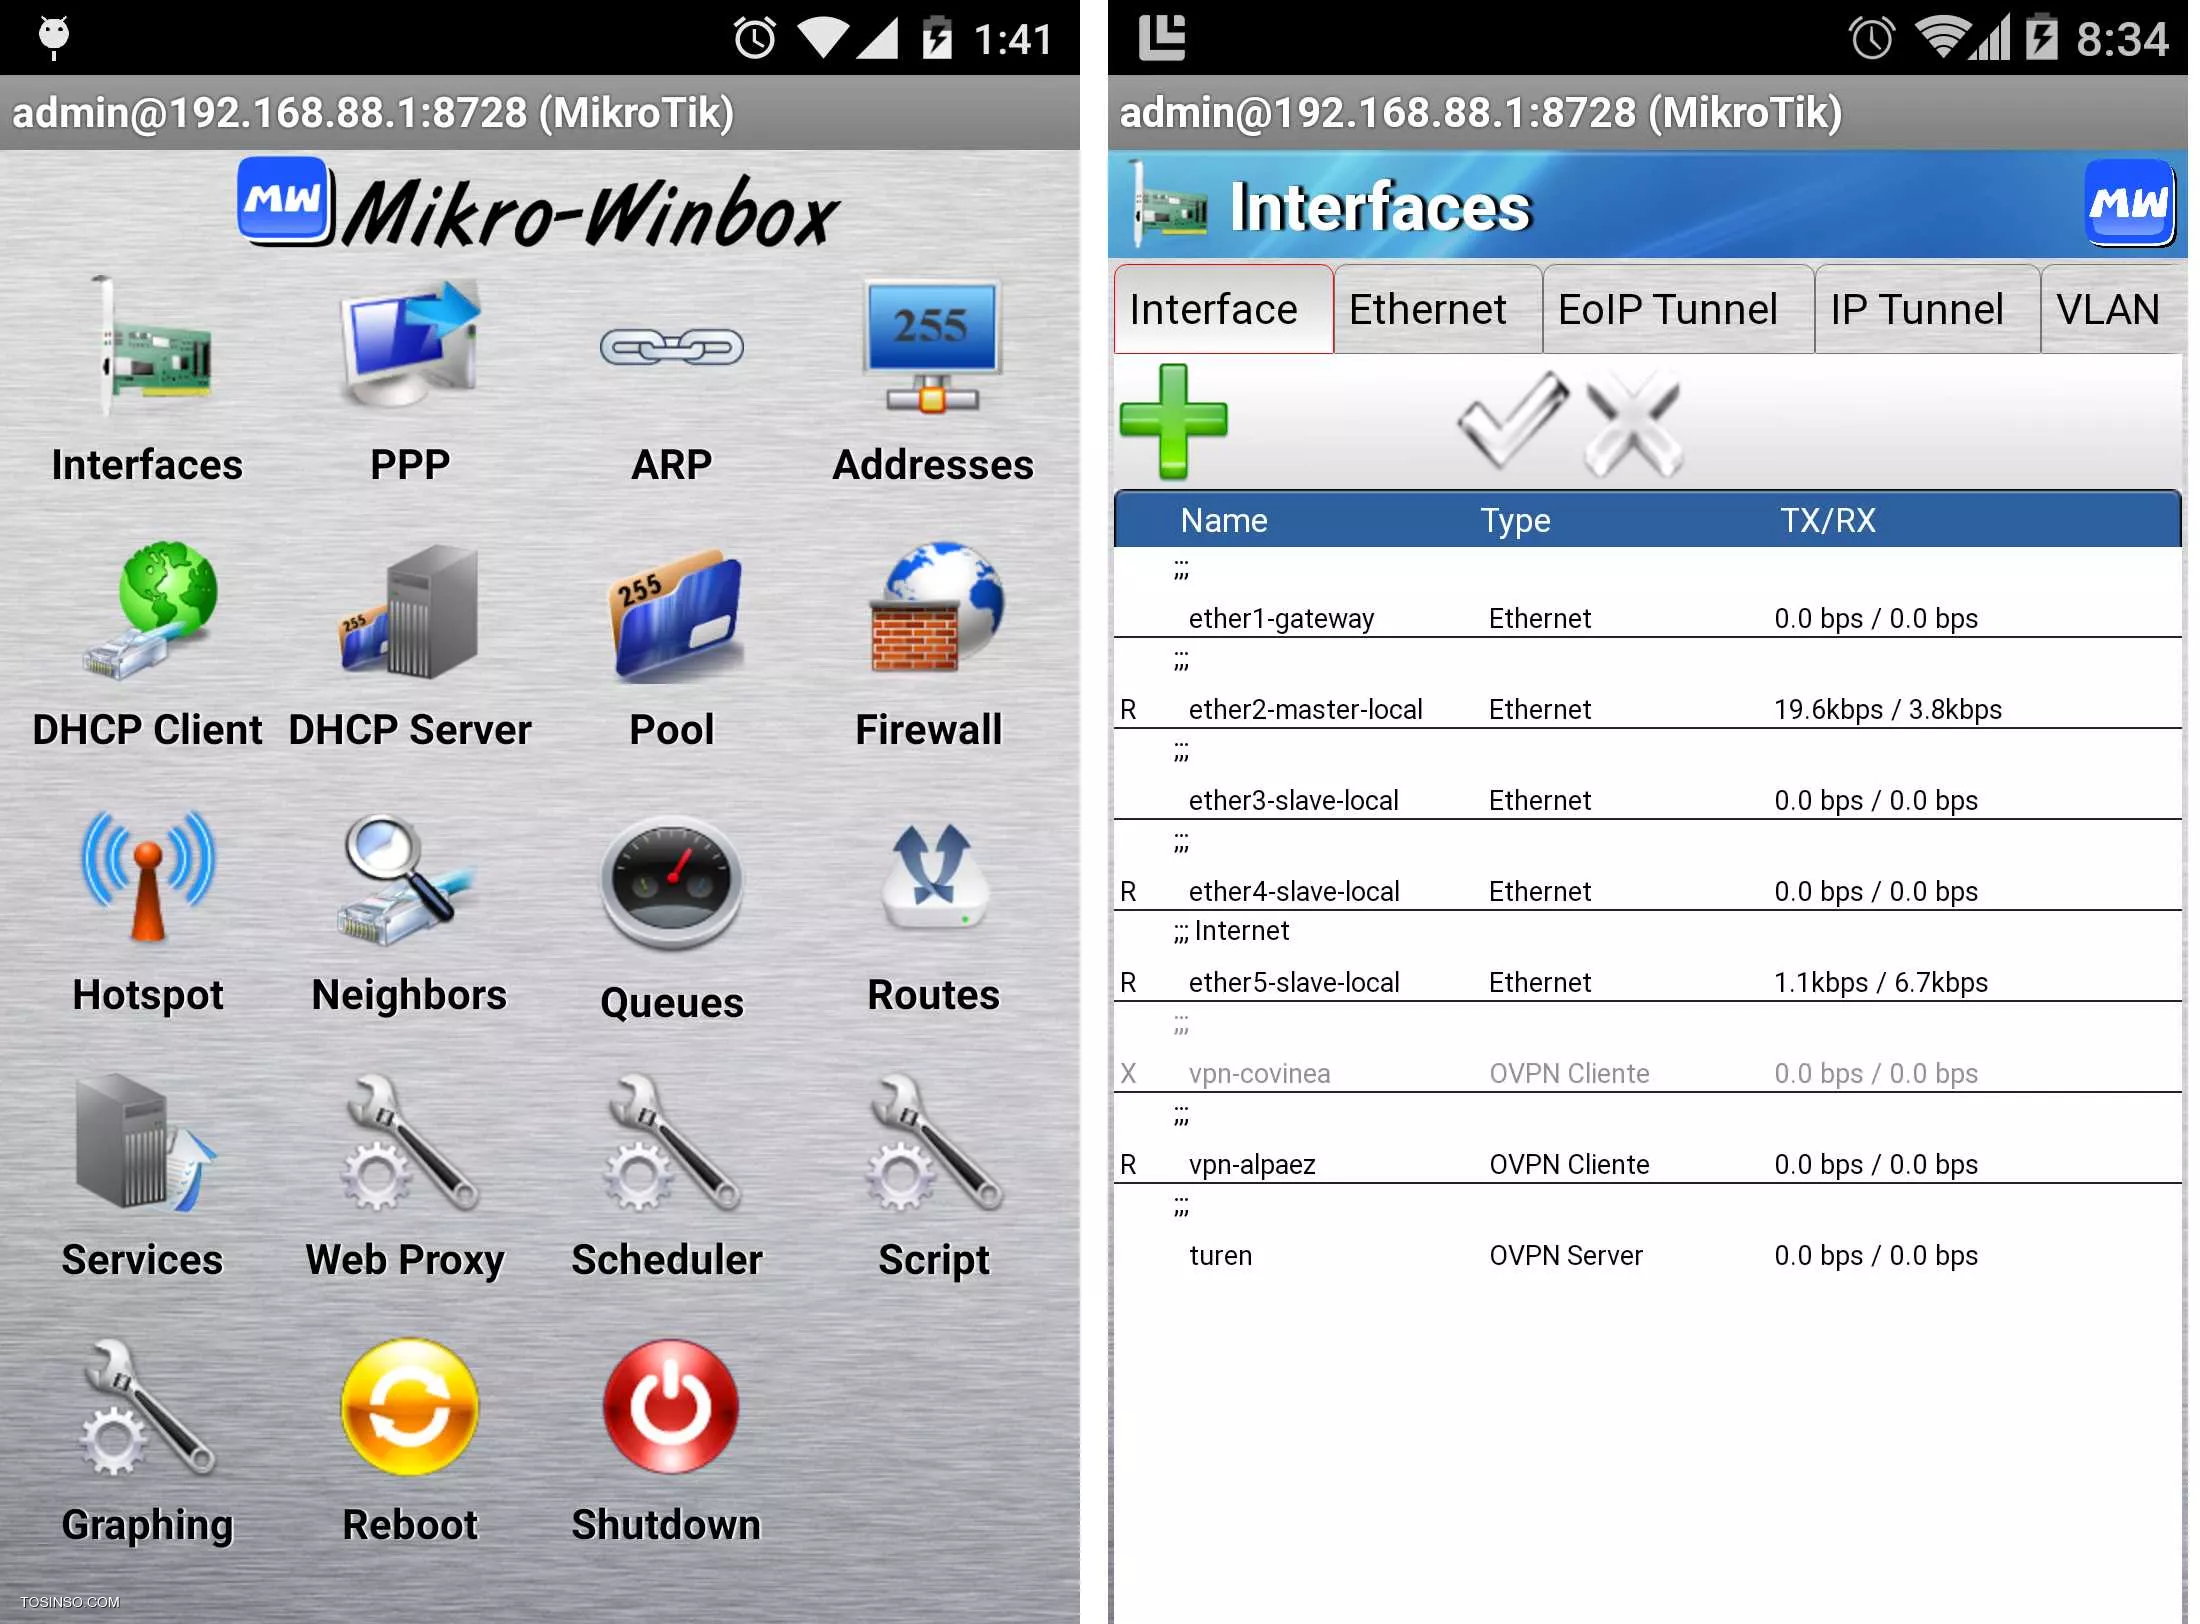The image size is (2200, 1624).
Task: Select the ether5-slave-local row
Action: point(1647,957)
